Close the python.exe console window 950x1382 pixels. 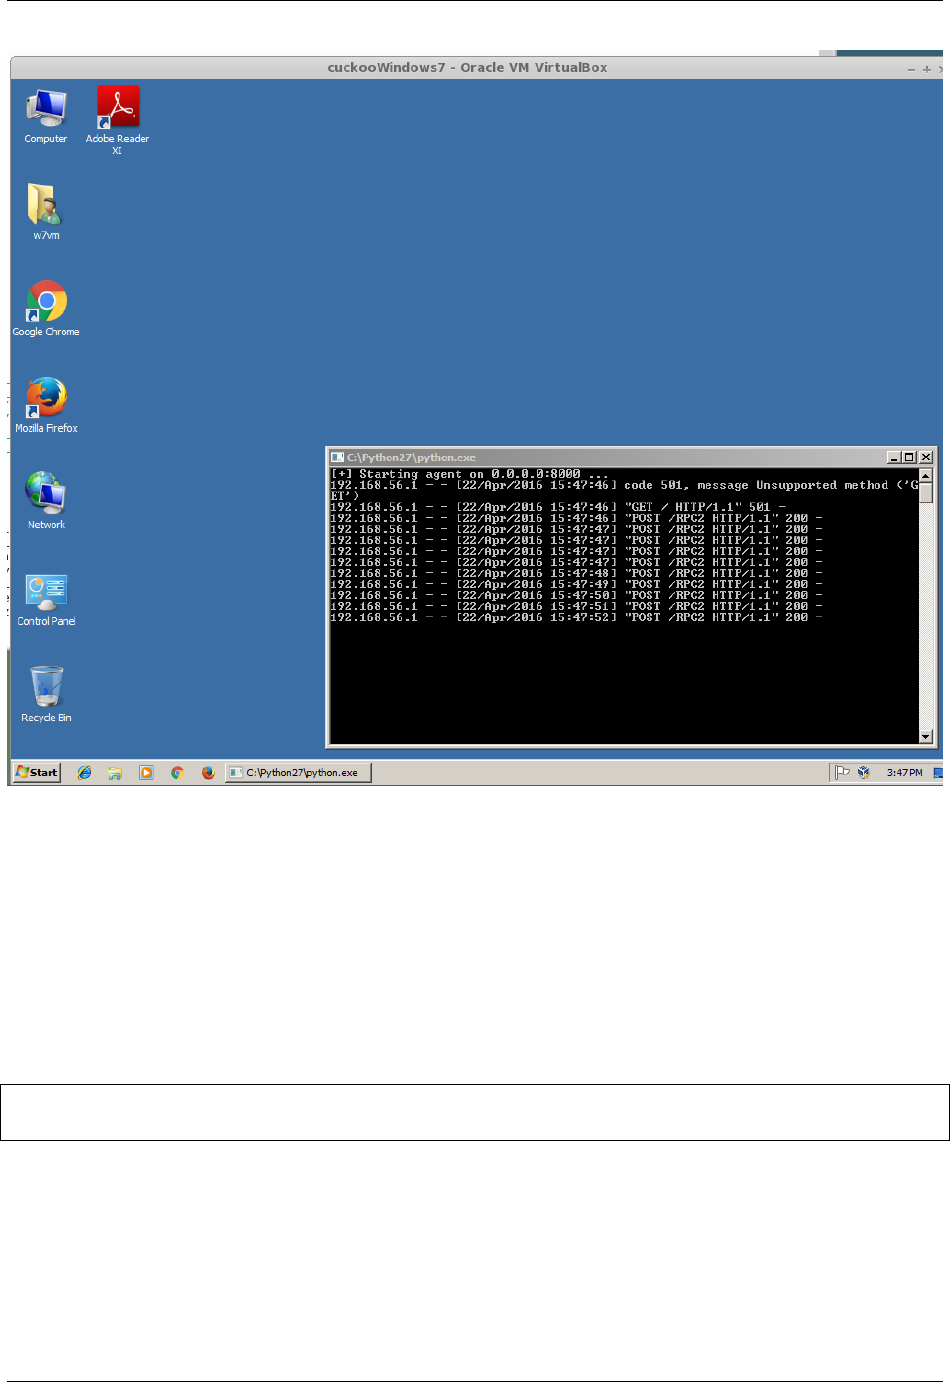click(x=926, y=457)
